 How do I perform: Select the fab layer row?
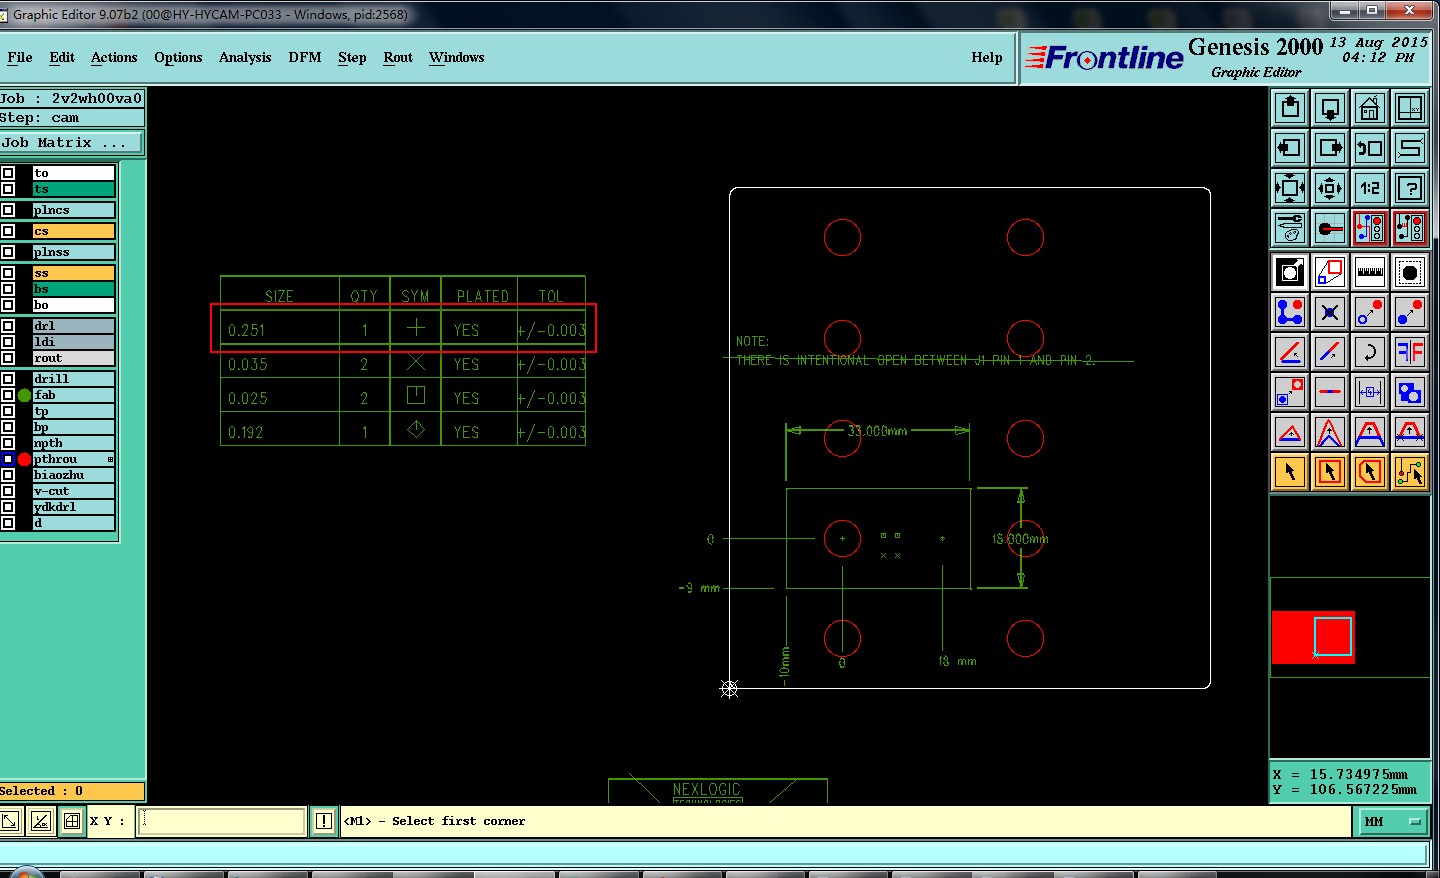pyautogui.click(x=74, y=395)
